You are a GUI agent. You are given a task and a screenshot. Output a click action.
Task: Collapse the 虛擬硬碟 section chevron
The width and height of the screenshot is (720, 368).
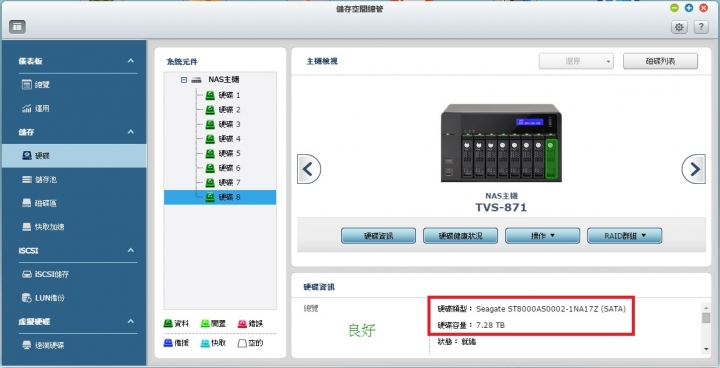click(130, 321)
